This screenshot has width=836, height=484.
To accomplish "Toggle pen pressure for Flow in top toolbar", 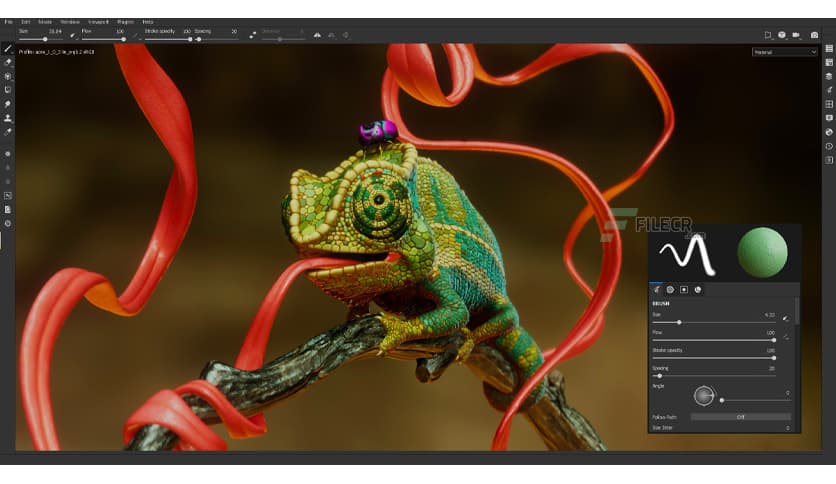I will click(x=135, y=35).
